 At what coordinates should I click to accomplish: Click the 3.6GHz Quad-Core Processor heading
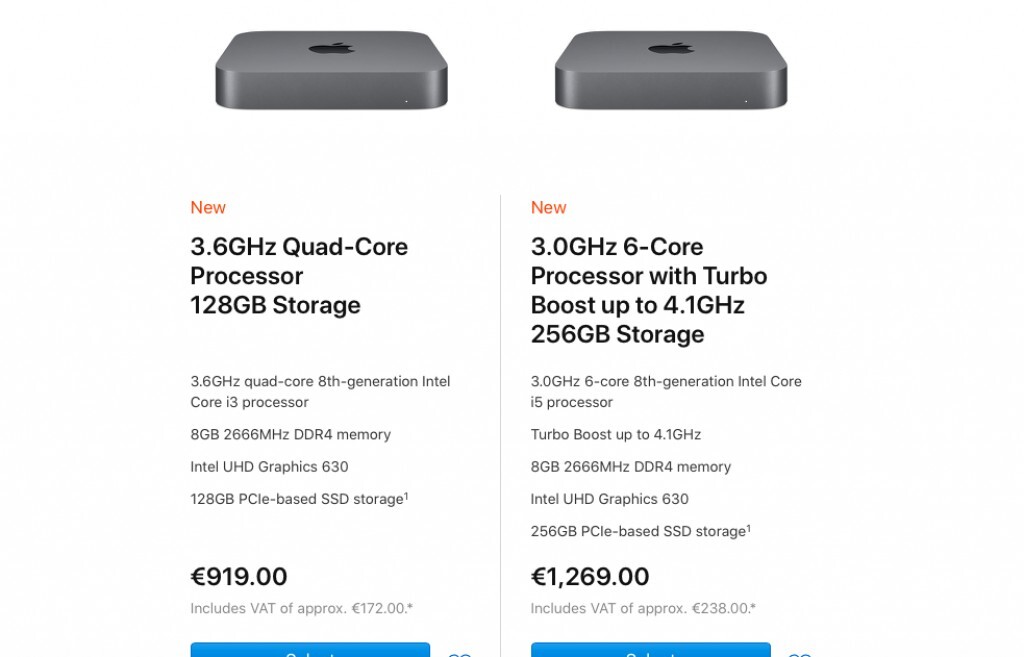(299, 276)
